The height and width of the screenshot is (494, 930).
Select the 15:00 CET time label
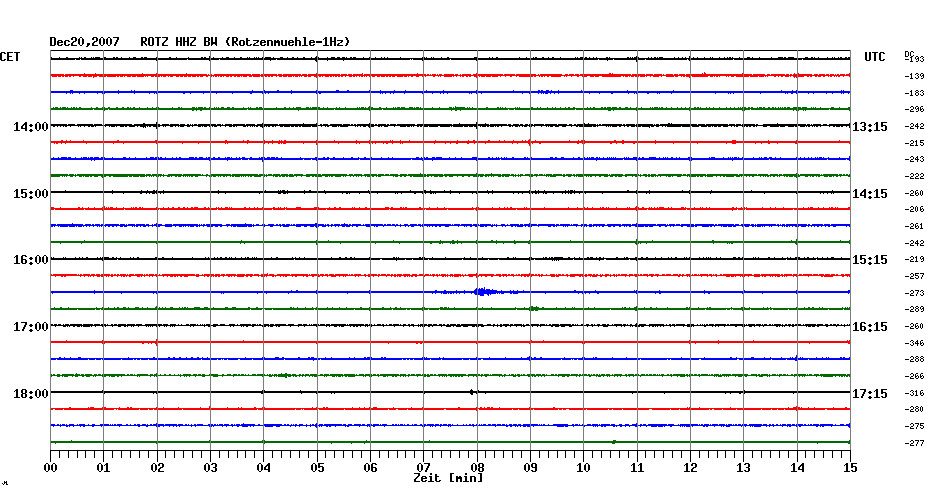click(31, 193)
